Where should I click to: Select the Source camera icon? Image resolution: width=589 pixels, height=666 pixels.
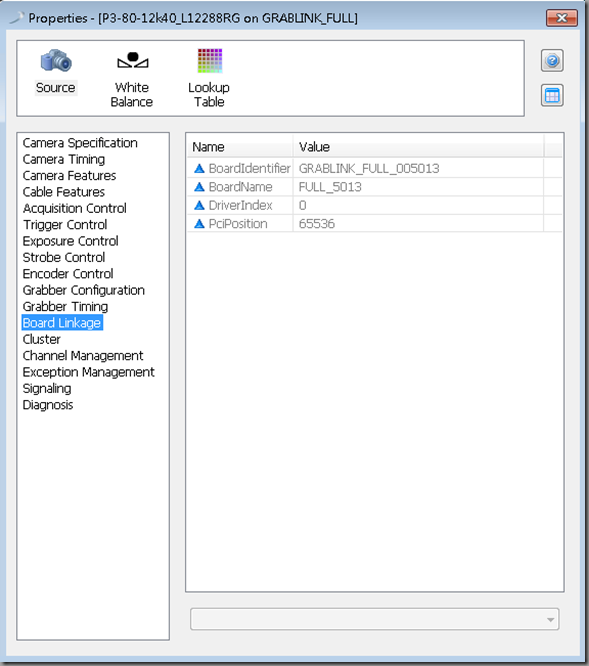click(56, 61)
